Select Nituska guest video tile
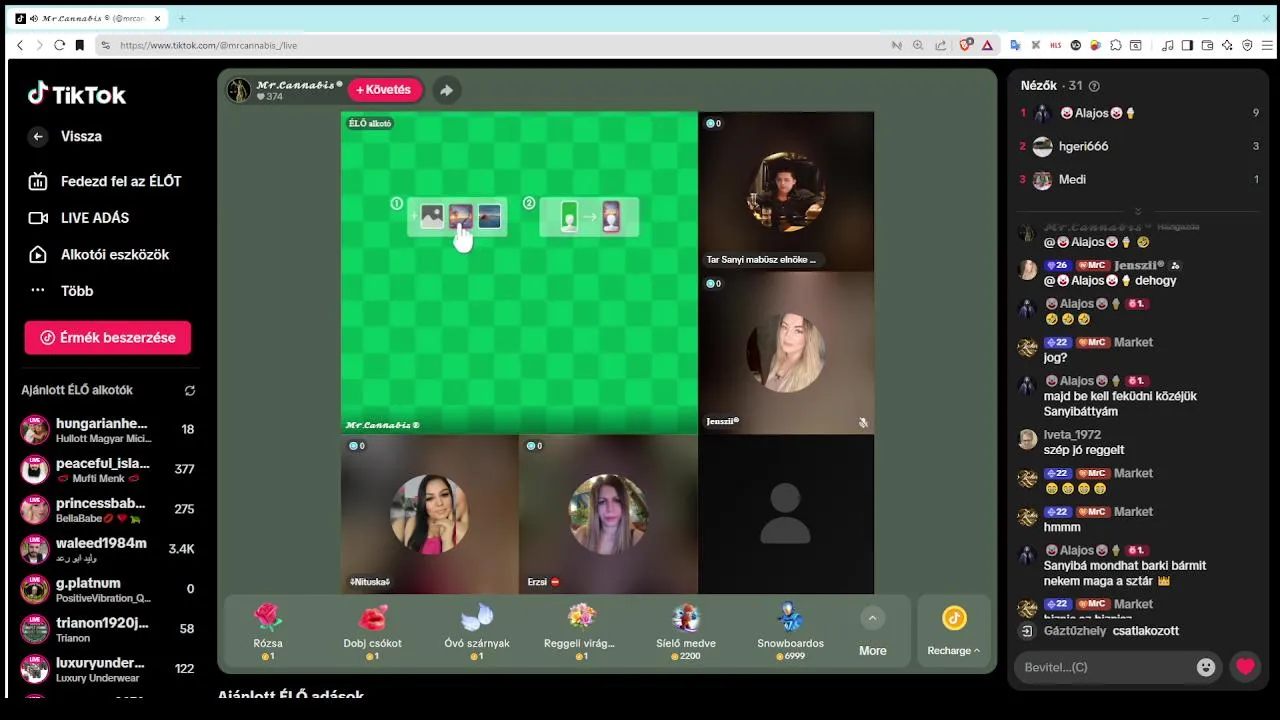1280x720 pixels. 429,514
